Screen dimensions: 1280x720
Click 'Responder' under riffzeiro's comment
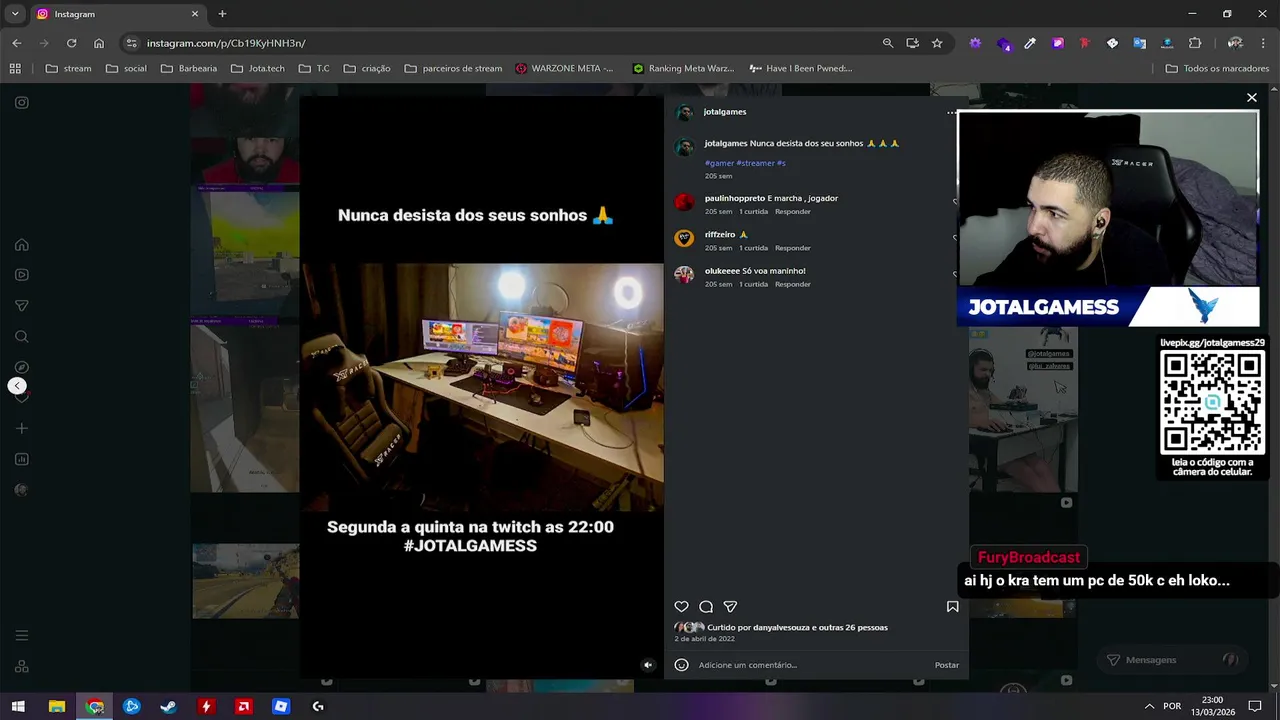click(x=793, y=248)
